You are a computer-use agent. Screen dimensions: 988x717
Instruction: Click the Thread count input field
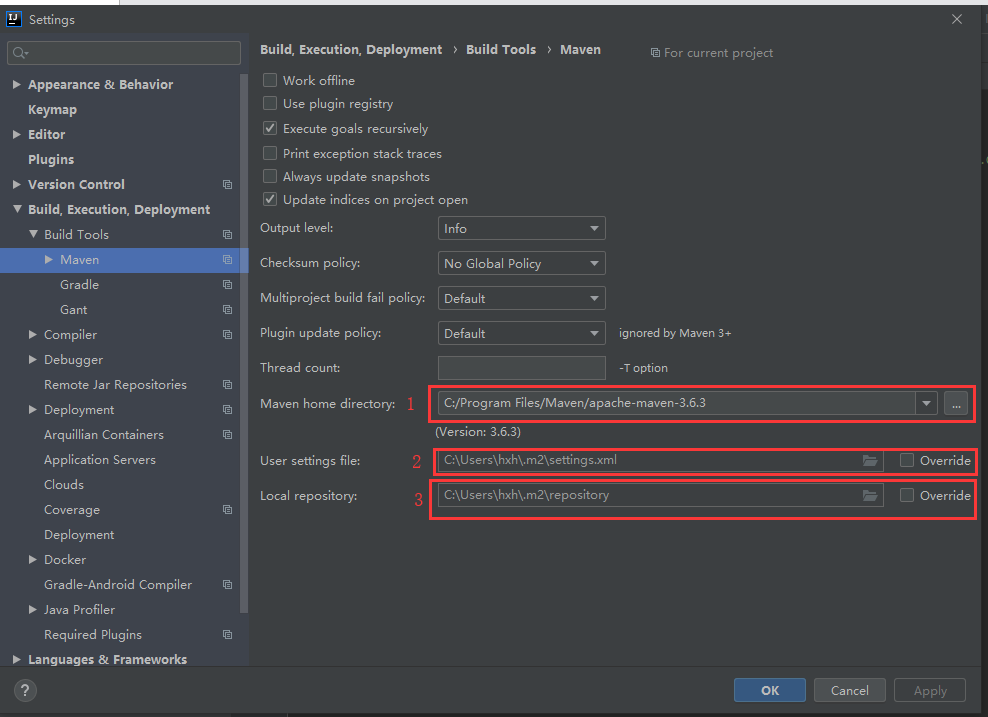[521, 368]
